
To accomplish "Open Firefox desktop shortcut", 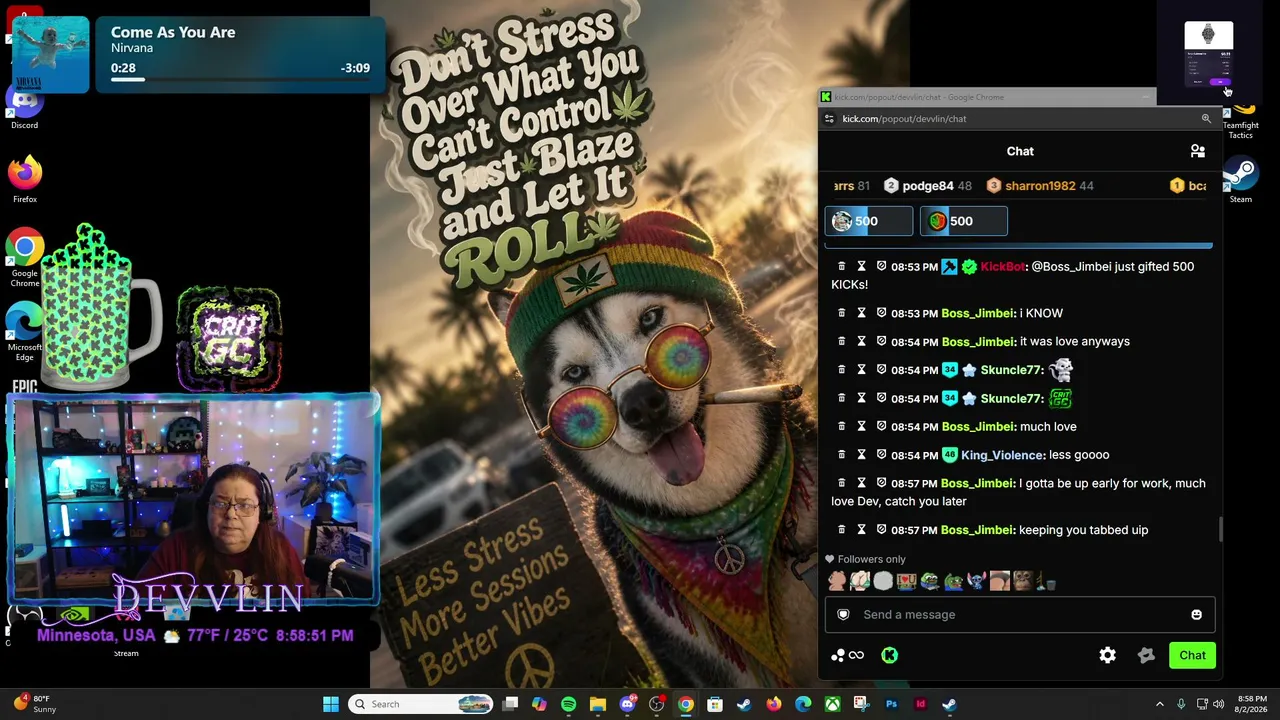I will coord(25,180).
